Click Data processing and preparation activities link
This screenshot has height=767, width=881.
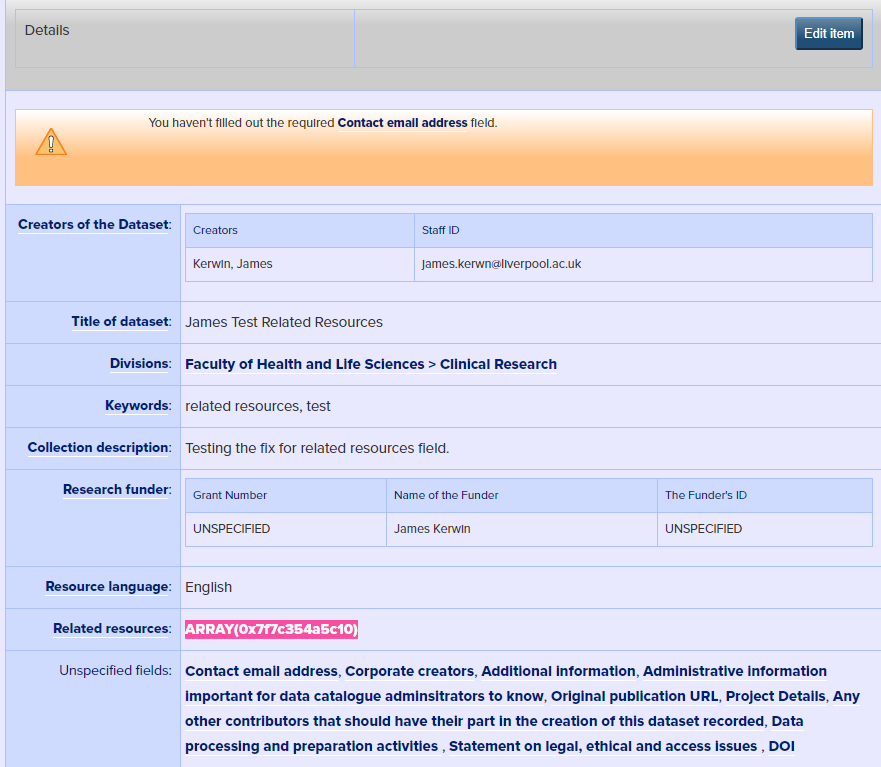[x=311, y=746]
